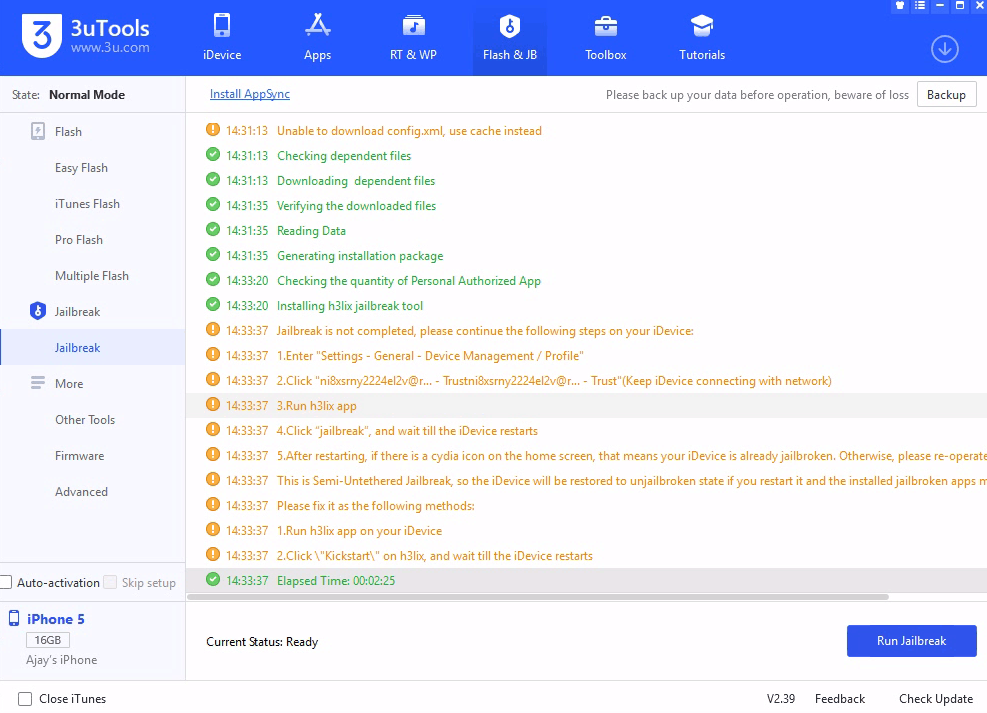This screenshot has width=987, height=713.
Task: Click the backup warning text beside Backup
Action: [x=757, y=94]
